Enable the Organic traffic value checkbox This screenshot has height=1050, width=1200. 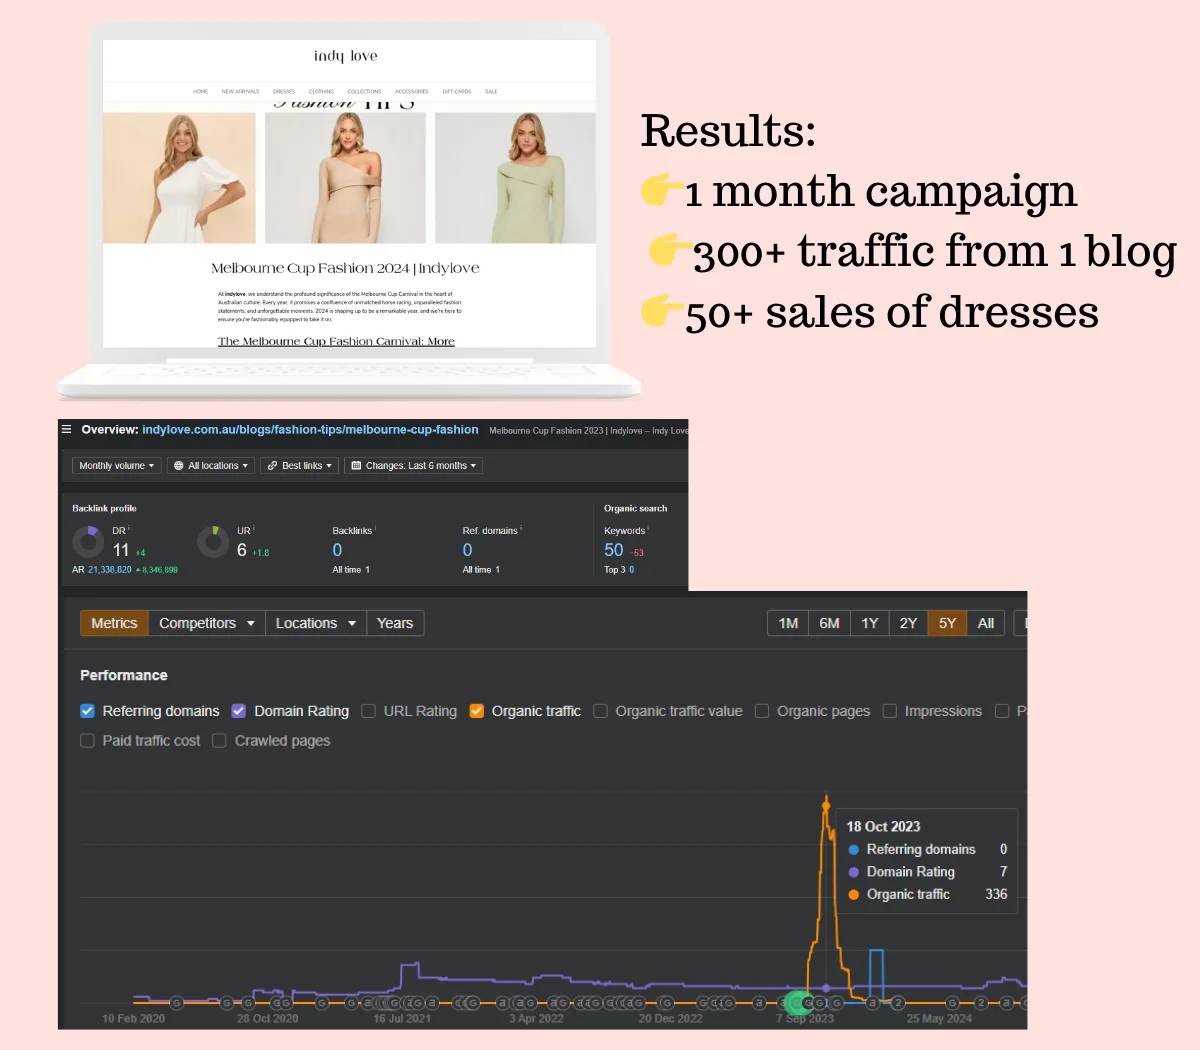600,711
